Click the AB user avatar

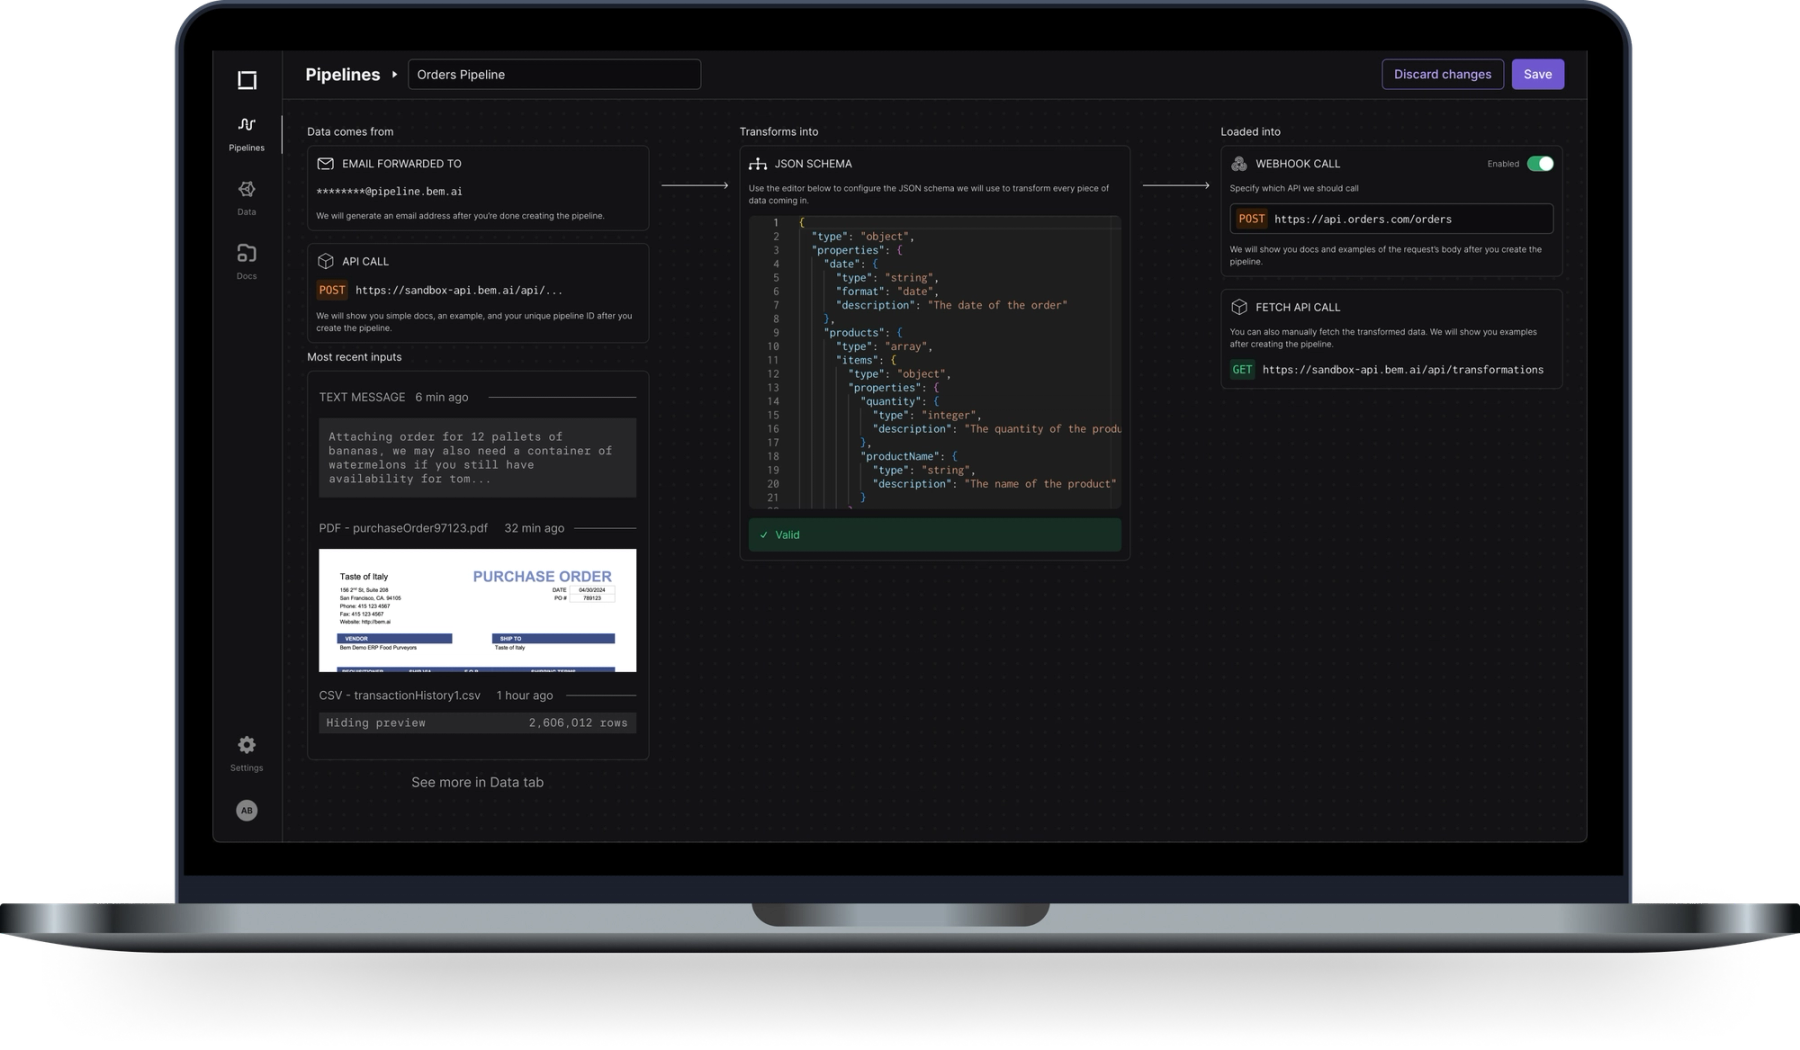(x=246, y=810)
